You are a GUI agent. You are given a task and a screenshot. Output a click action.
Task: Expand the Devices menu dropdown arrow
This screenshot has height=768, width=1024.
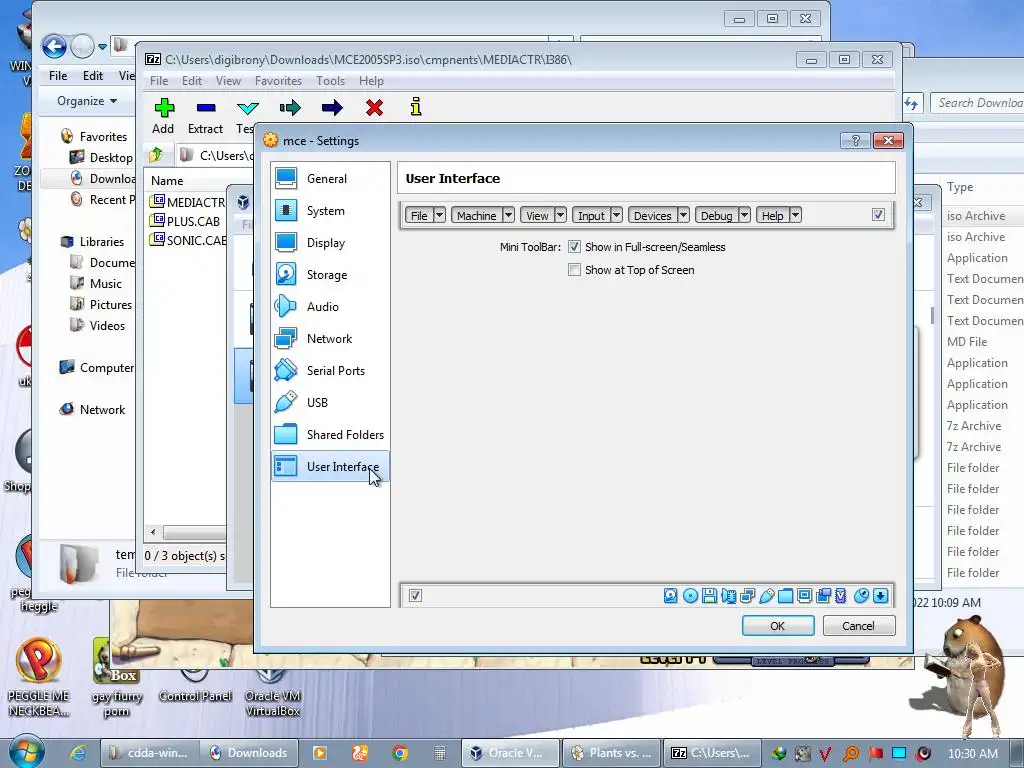tap(683, 215)
